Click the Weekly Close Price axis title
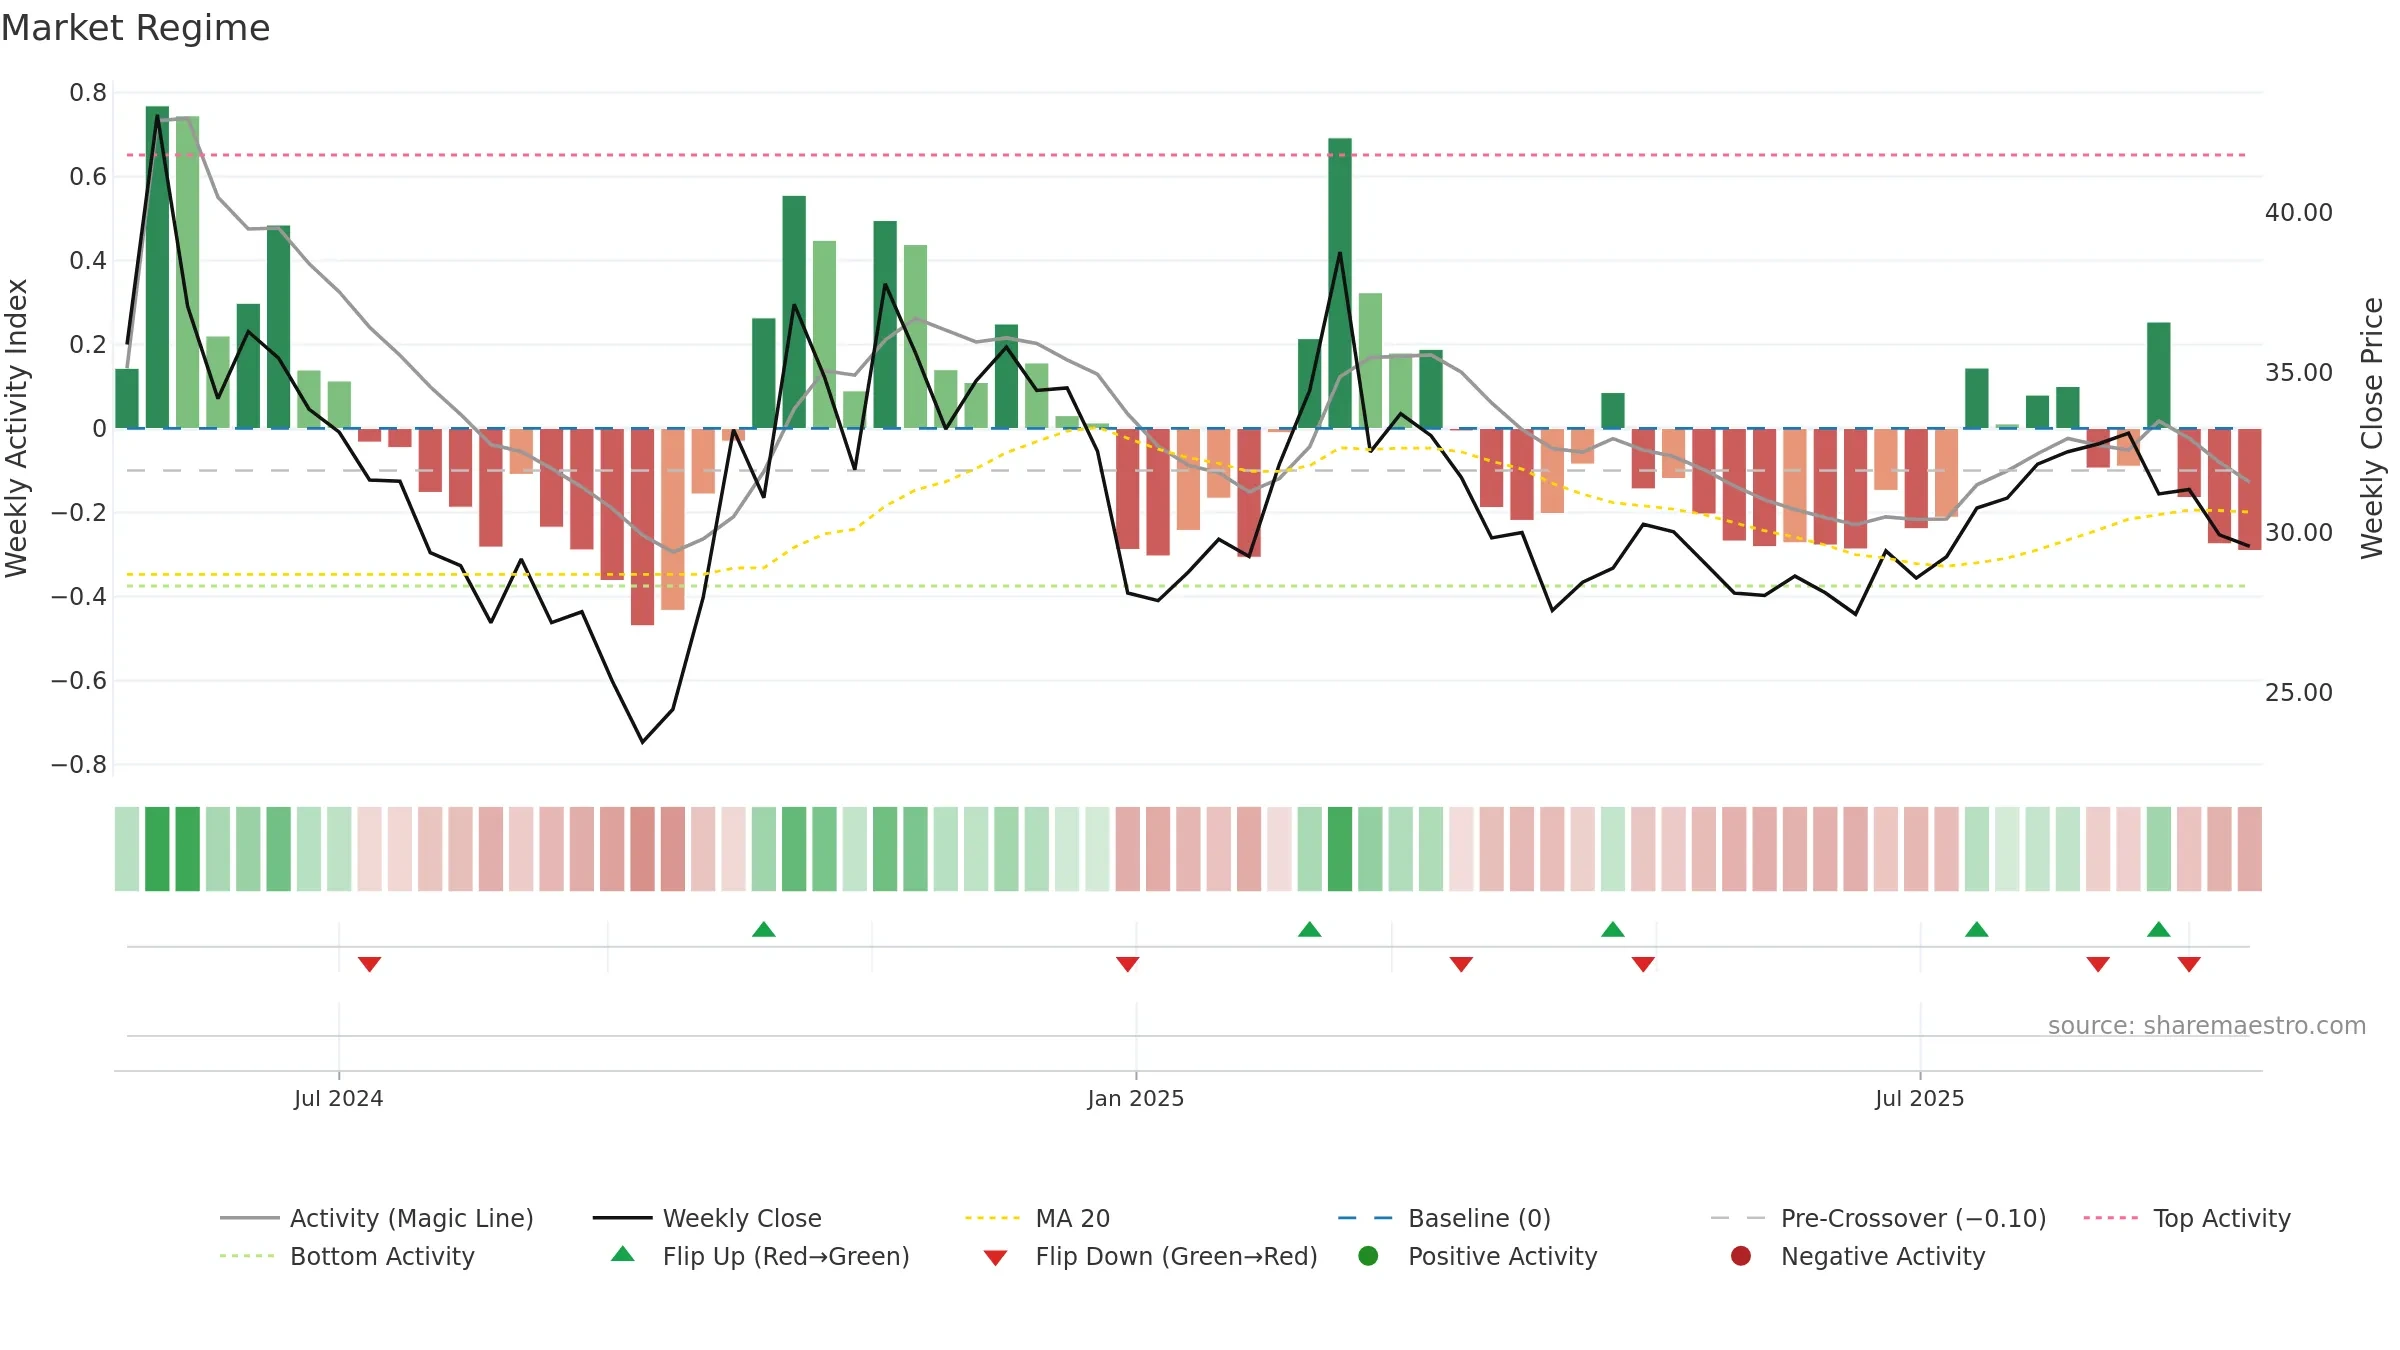The image size is (2400, 1350). coord(2372,428)
